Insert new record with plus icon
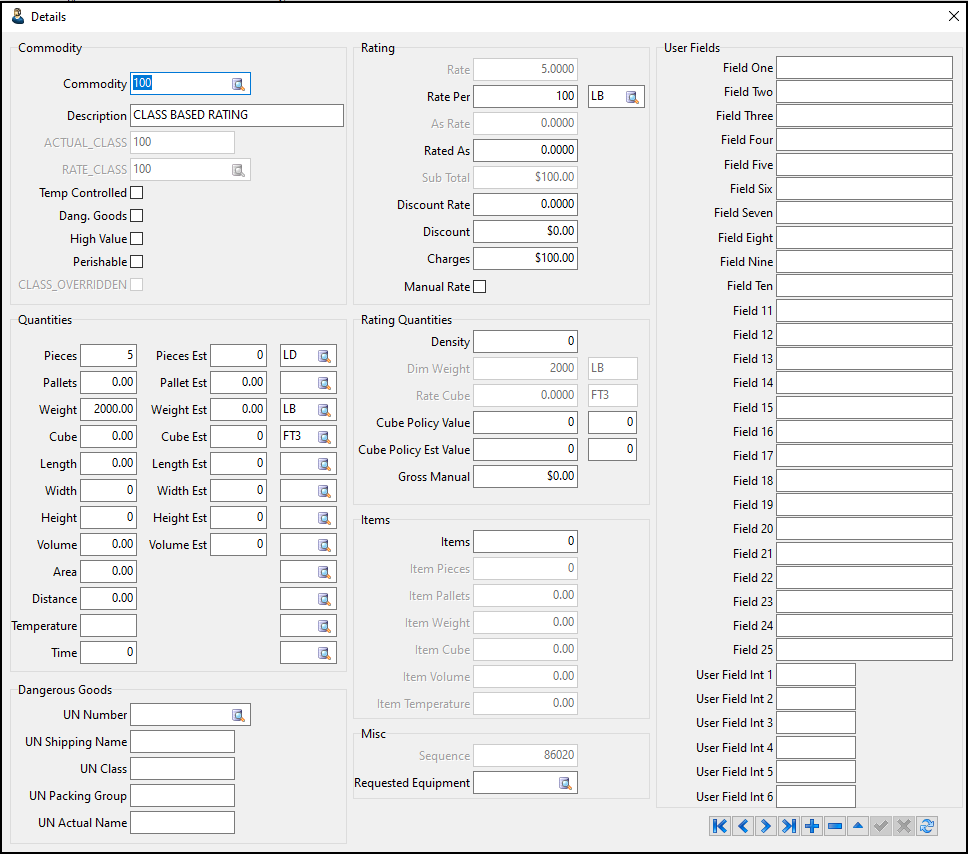This screenshot has height=854, width=968. coord(811,826)
